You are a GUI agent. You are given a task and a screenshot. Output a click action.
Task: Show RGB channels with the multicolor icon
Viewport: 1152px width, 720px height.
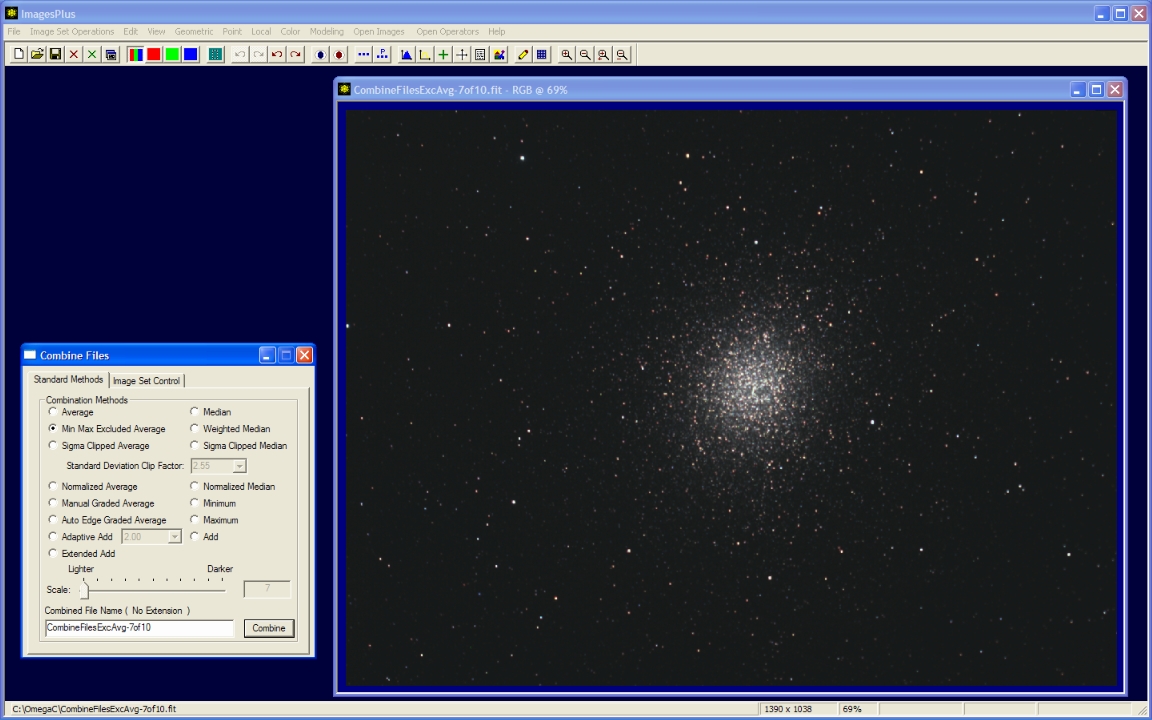pos(135,54)
